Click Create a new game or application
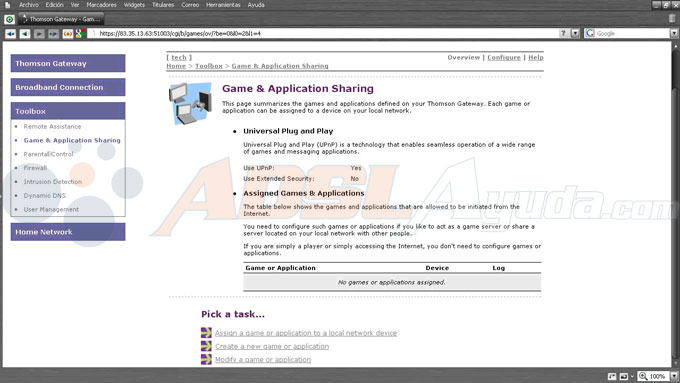The width and height of the screenshot is (680, 383). [x=272, y=347]
